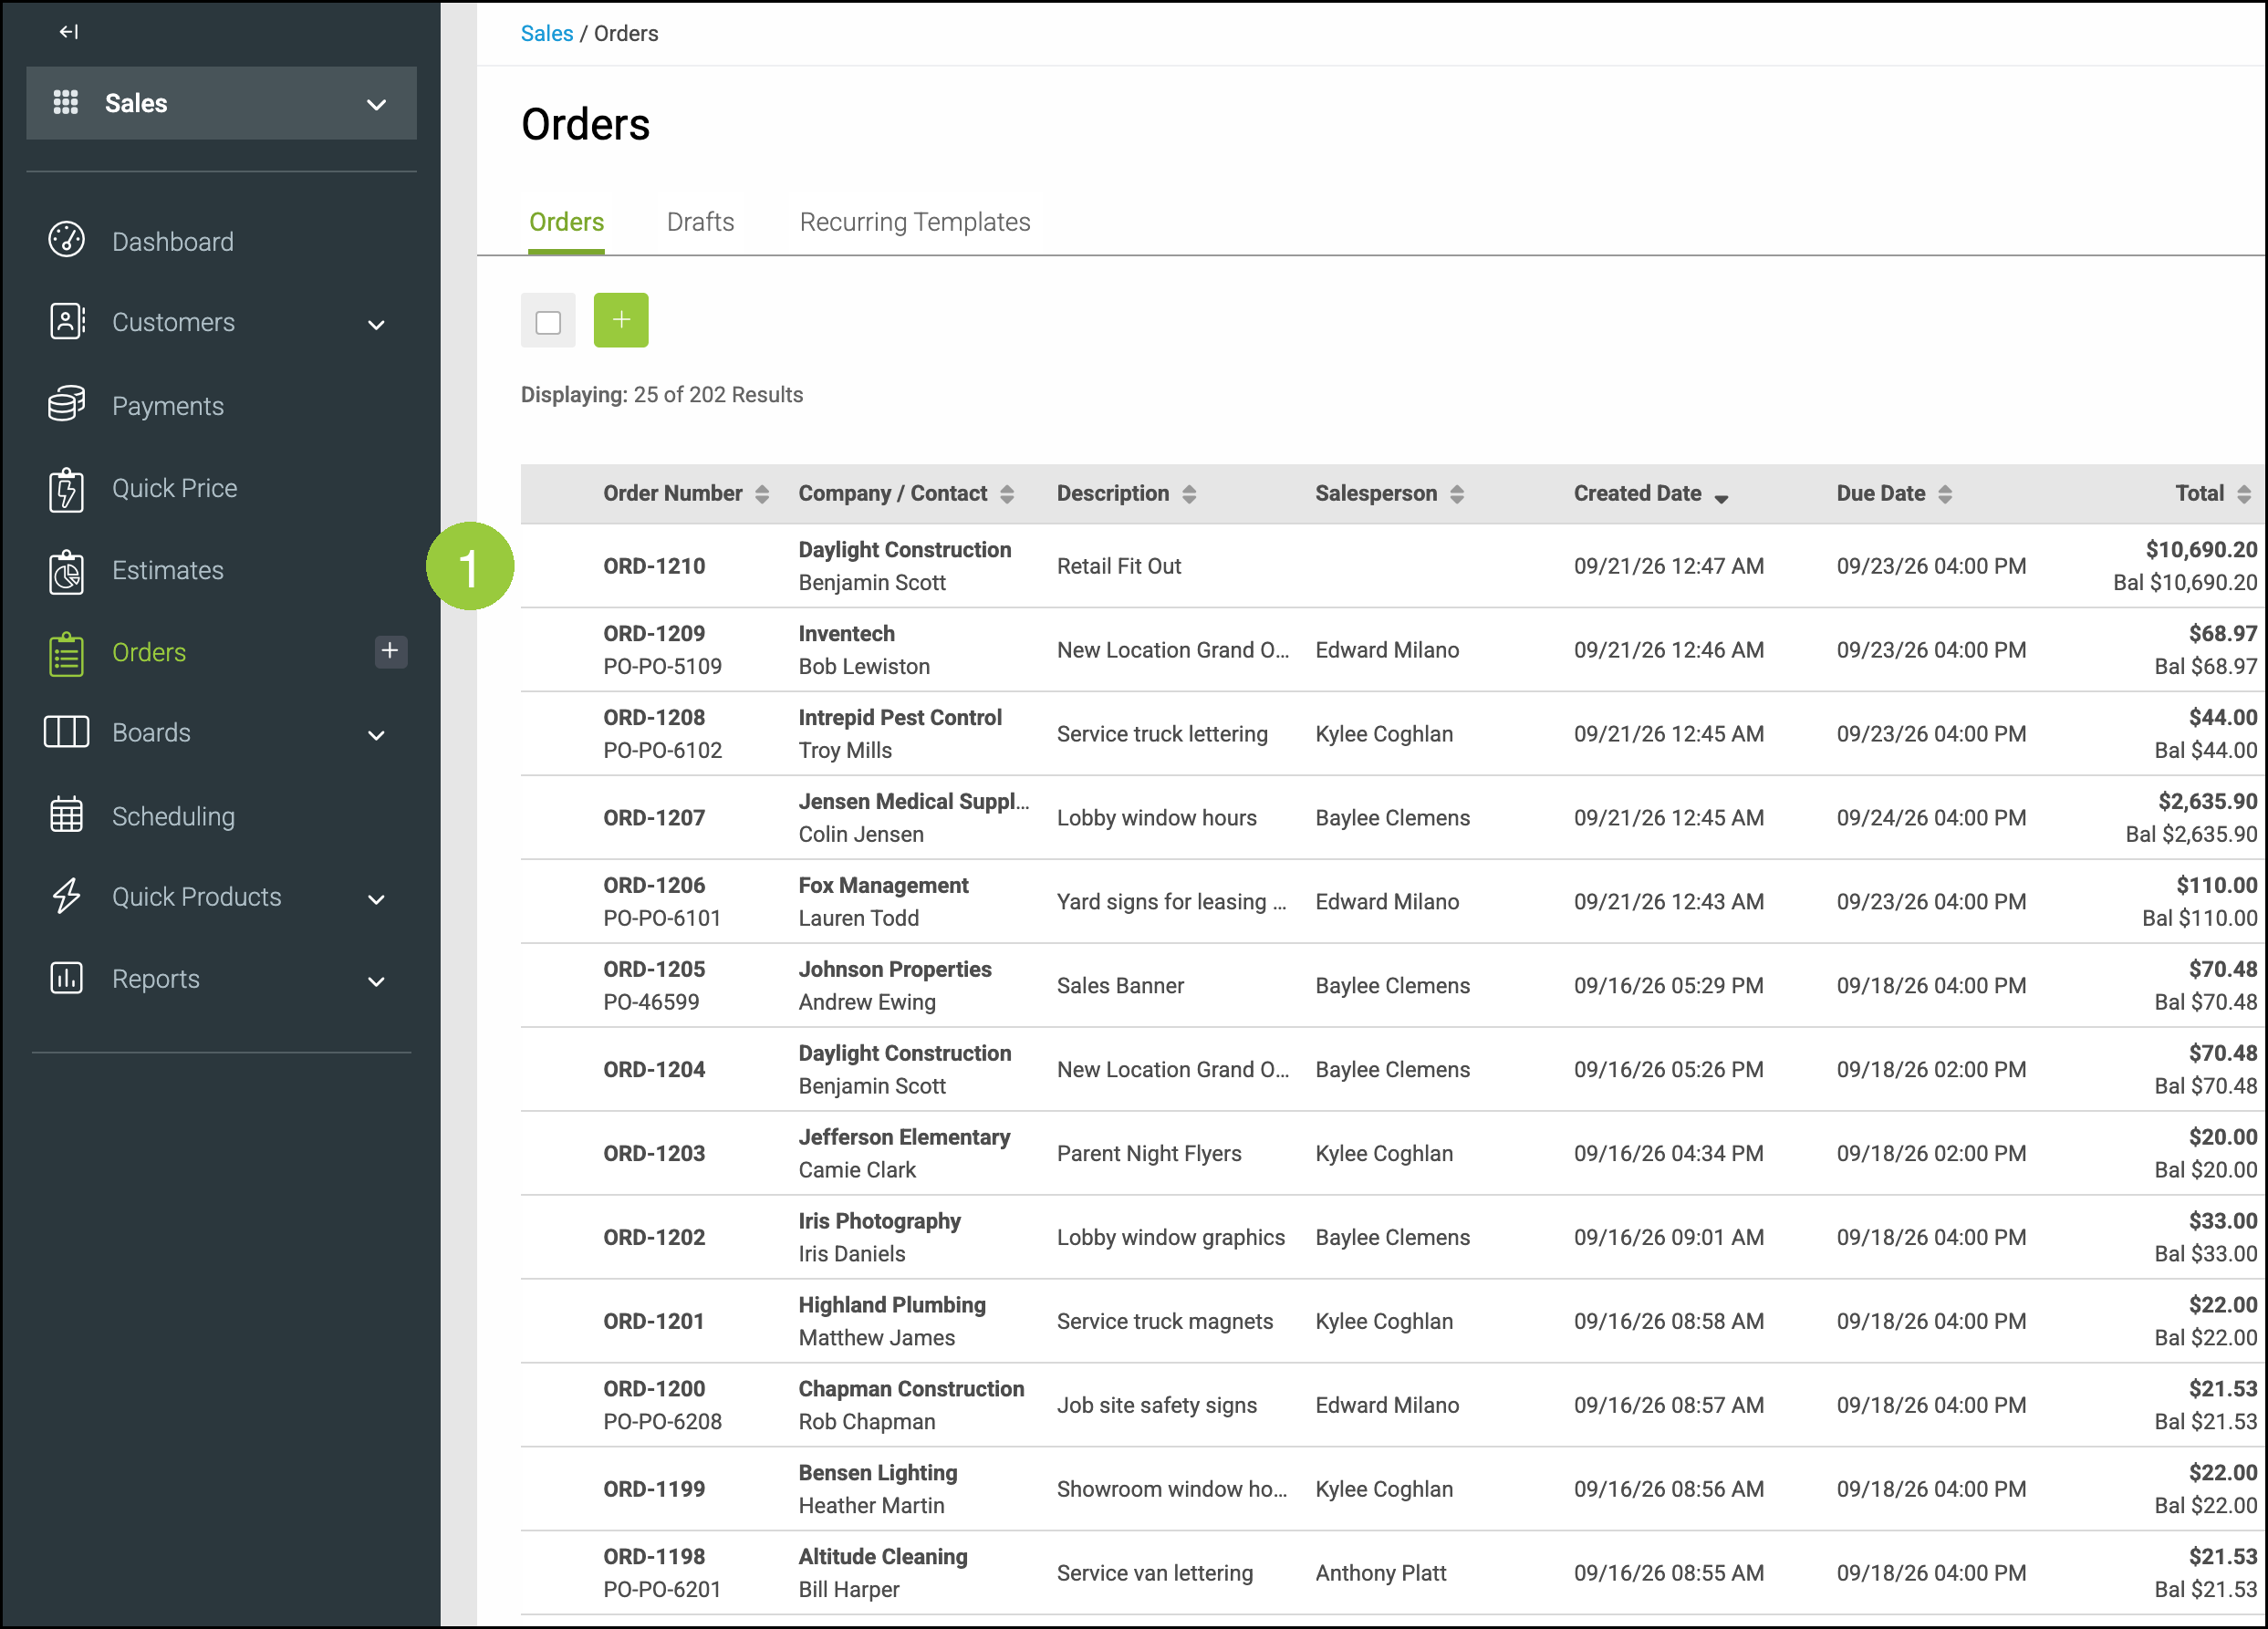Sort by the Created Date column
The height and width of the screenshot is (1629, 2268).
1651,494
